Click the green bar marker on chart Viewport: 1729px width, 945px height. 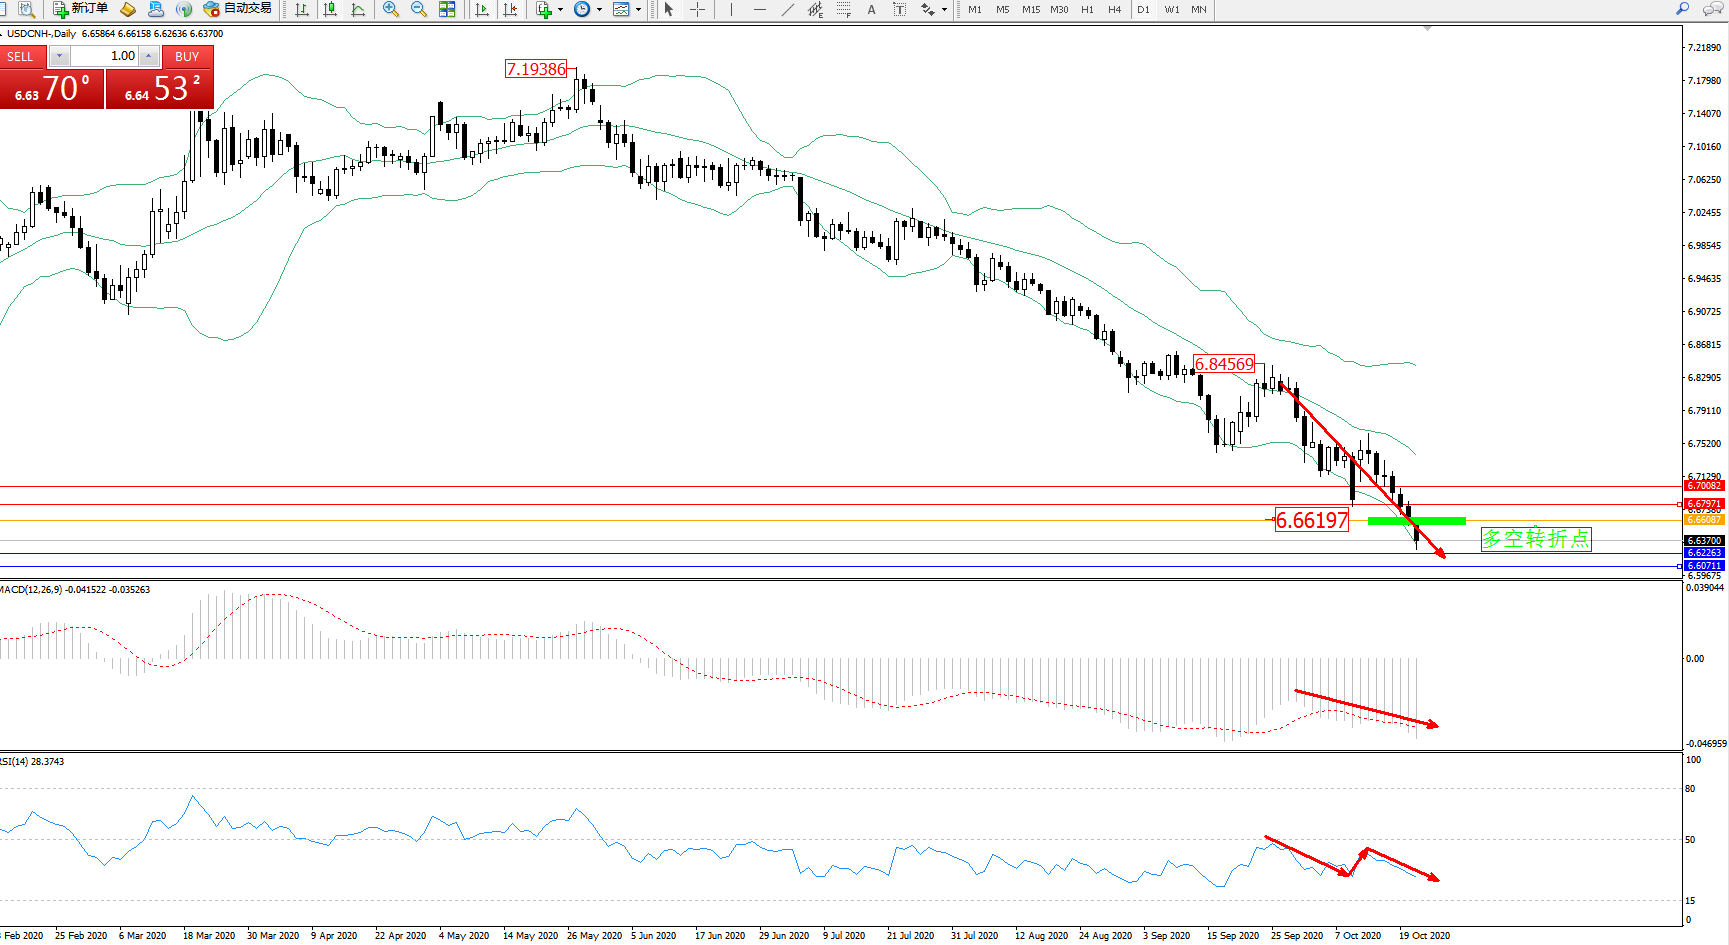coord(1416,521)
